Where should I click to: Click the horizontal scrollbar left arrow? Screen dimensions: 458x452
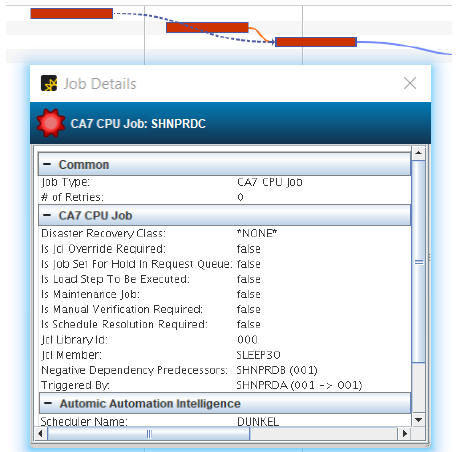[41, 434]
